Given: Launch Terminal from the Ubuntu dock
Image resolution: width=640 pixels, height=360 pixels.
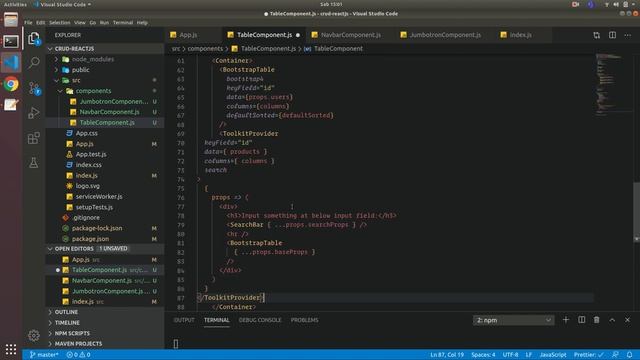Looking at the screenshot, I should click(x=11, y=41).
